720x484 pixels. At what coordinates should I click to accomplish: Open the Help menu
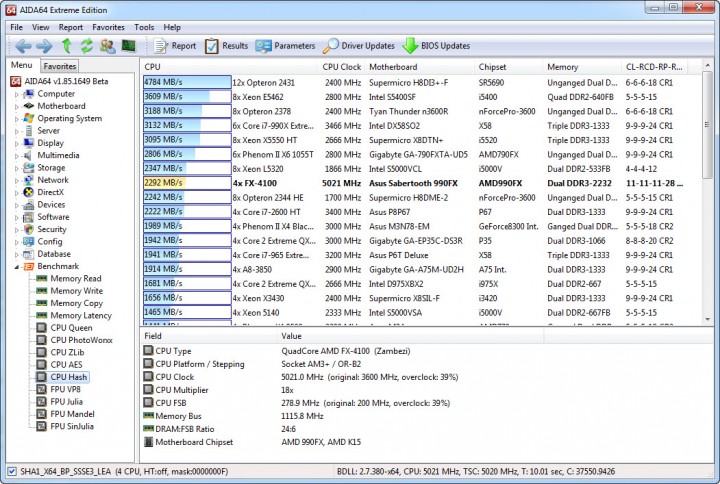pyautogui.click(x=172, y=28)
